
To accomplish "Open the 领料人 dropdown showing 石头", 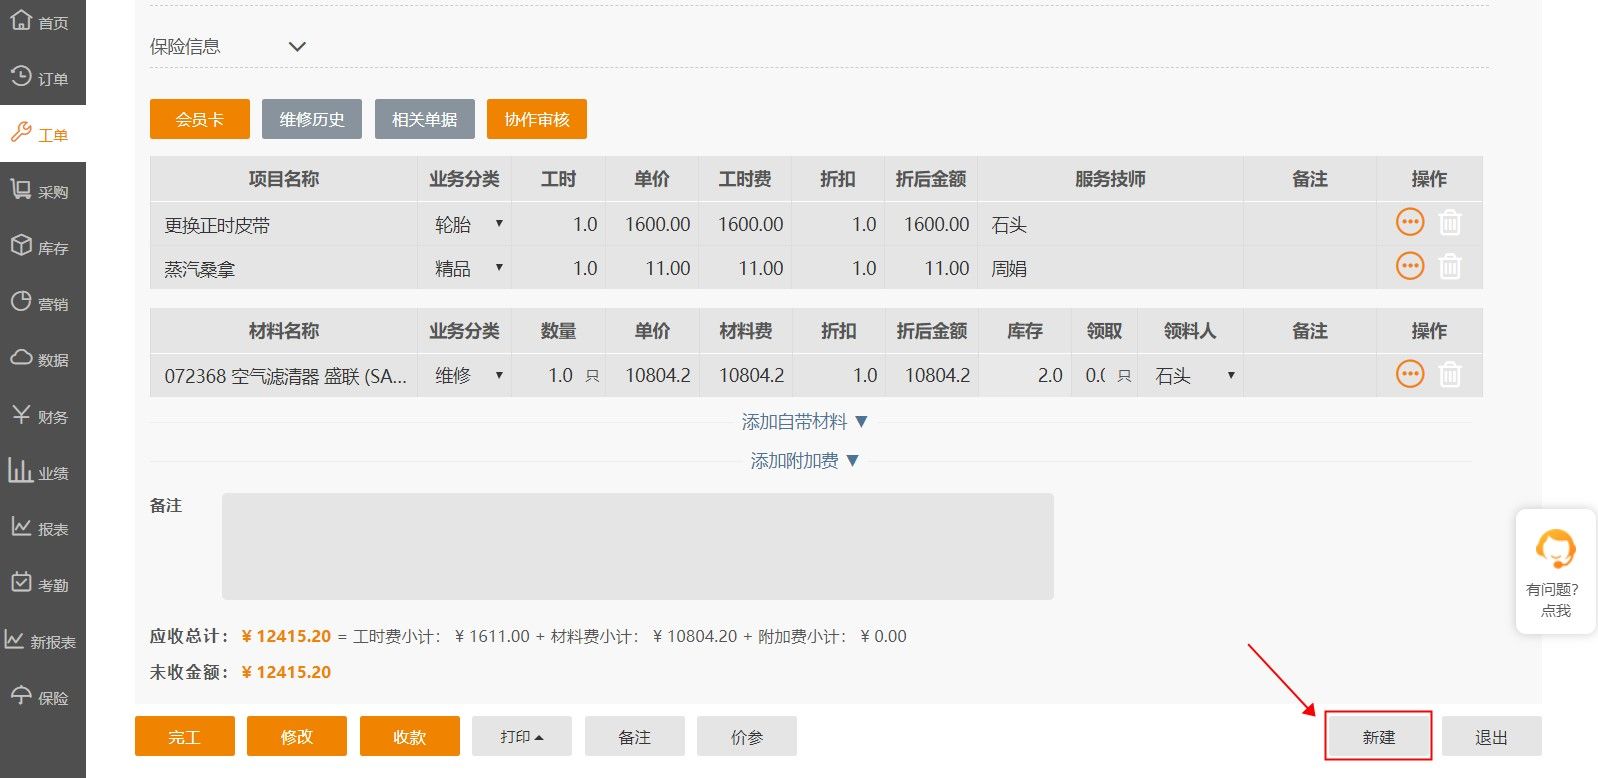I will coord(1191,375).
